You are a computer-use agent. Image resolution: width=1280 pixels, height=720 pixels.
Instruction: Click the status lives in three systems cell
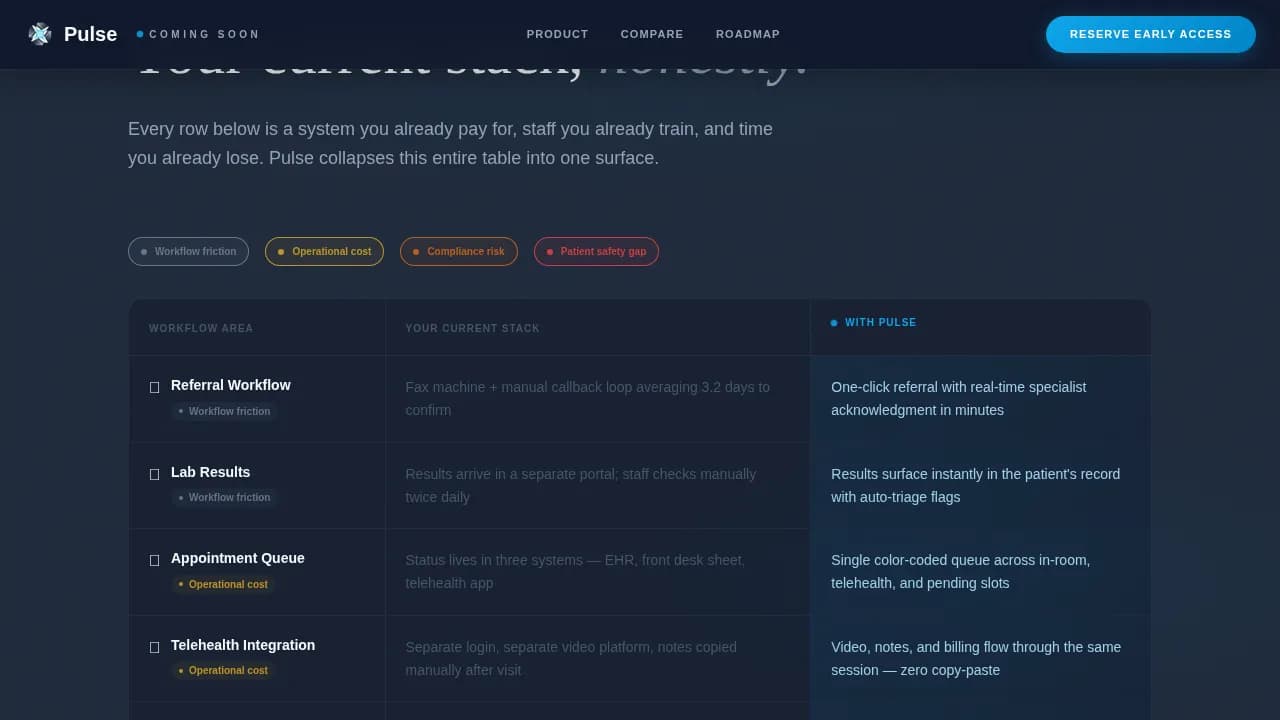click(x=598, y=571)
